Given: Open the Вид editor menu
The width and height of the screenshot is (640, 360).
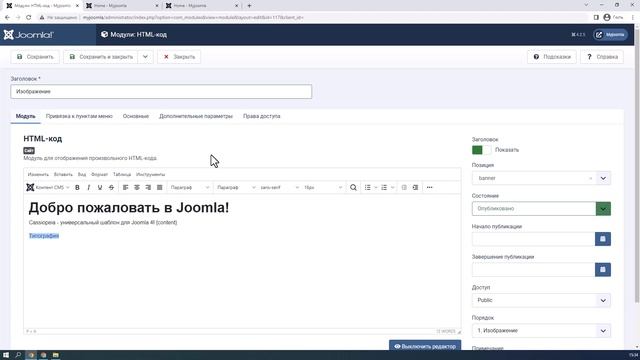Looking at the screenshot, I should [x=82, y=174].
